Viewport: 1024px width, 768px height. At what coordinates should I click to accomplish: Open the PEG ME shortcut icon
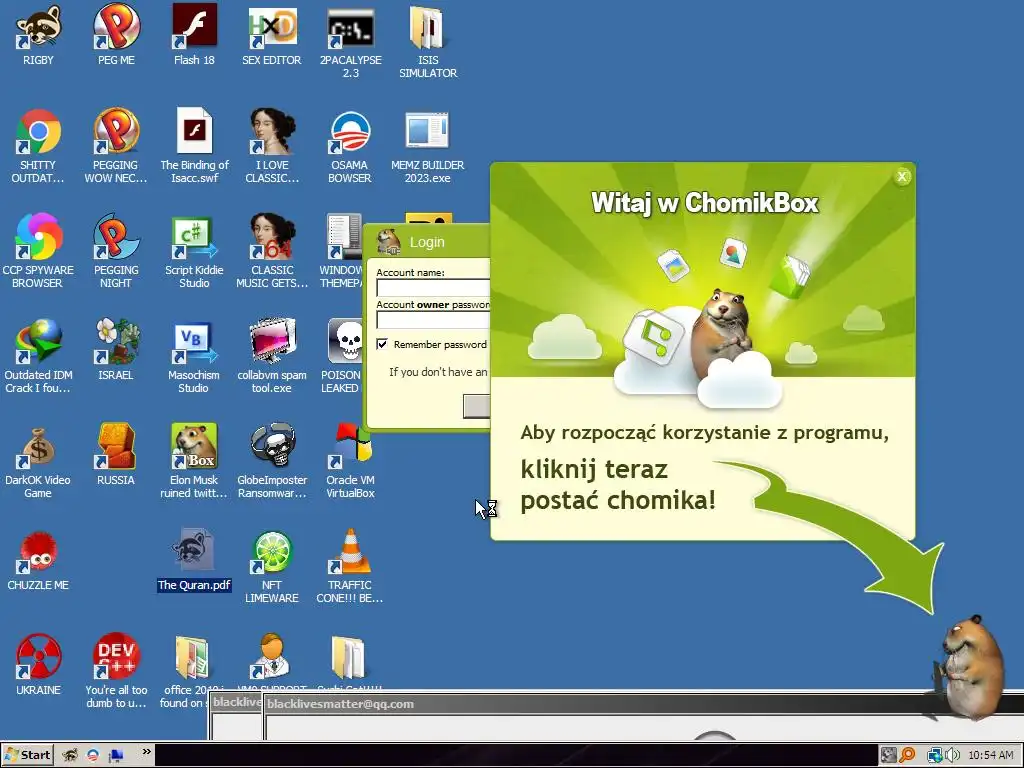click(116, 27)
